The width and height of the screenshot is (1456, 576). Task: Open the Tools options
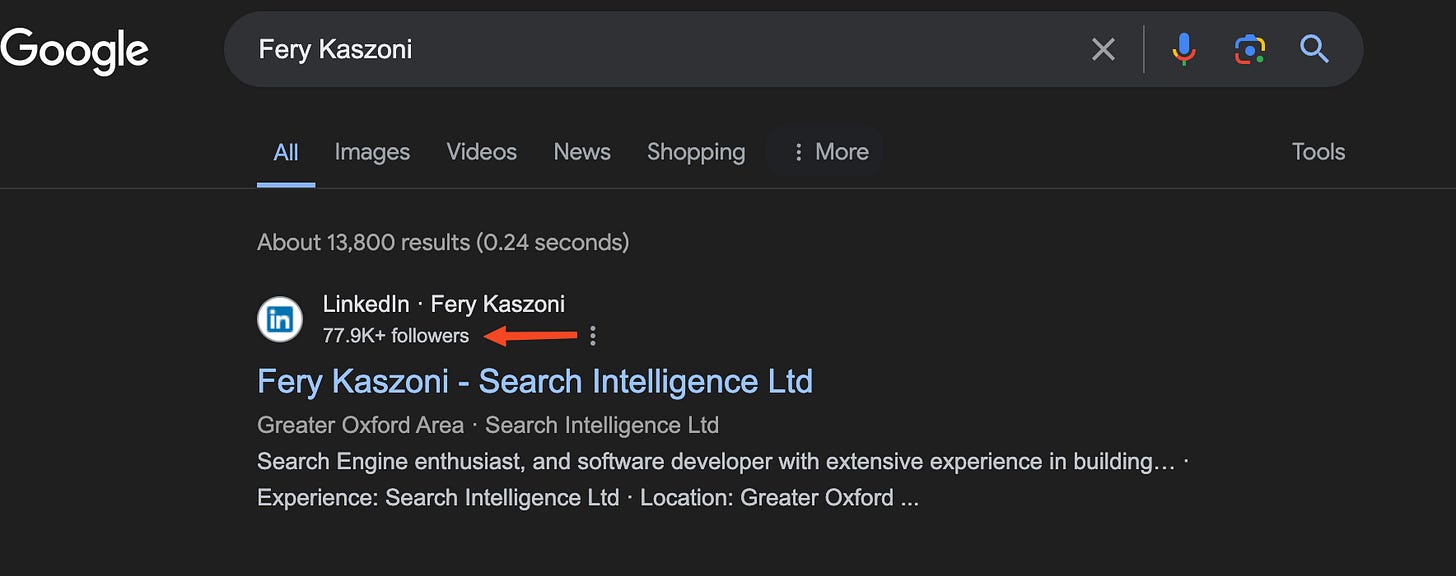tap(1318, 152)
